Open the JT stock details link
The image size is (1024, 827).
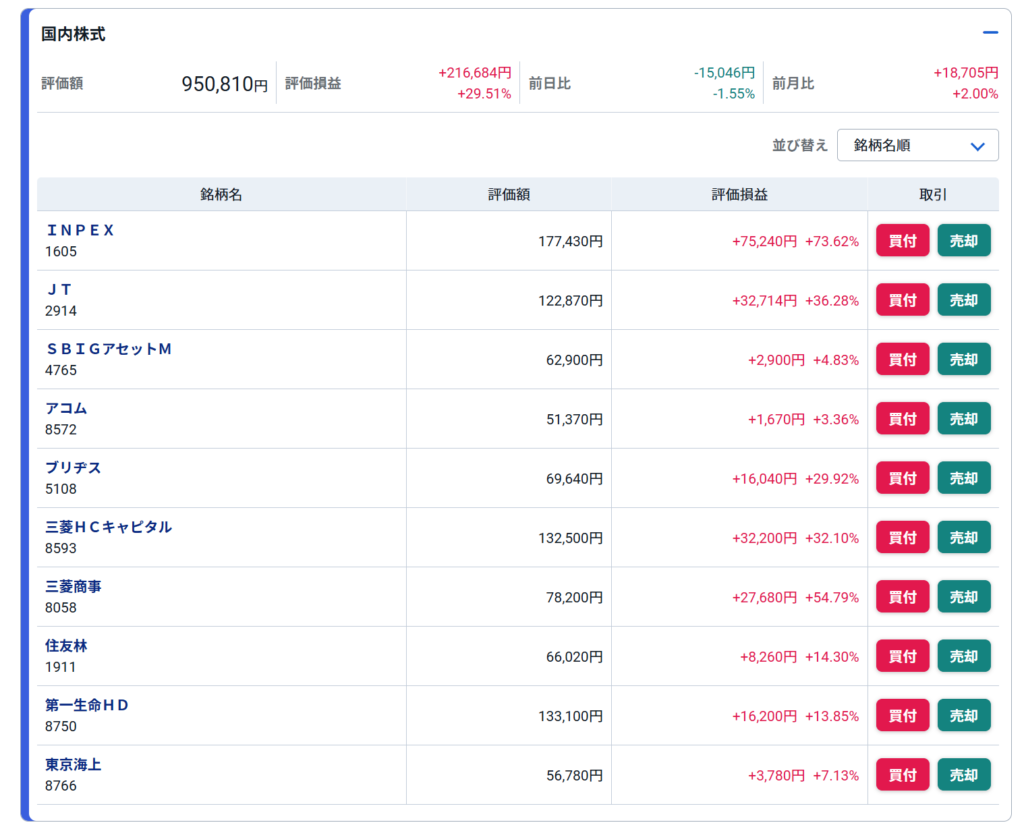59,290
